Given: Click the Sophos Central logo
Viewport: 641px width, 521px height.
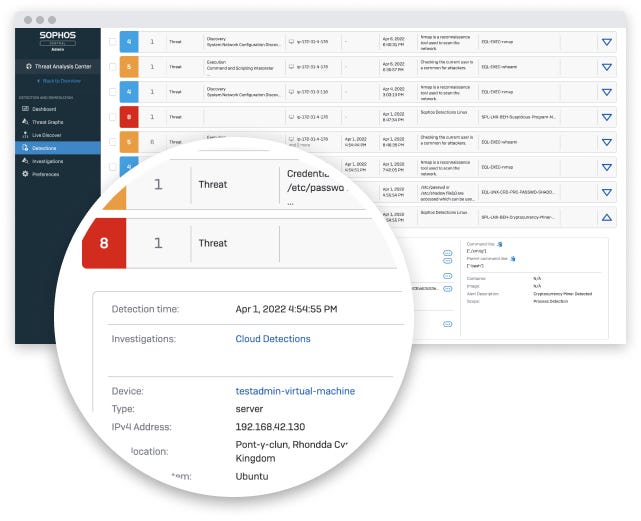Looking at the screenshot, I should tap(58, 40).
